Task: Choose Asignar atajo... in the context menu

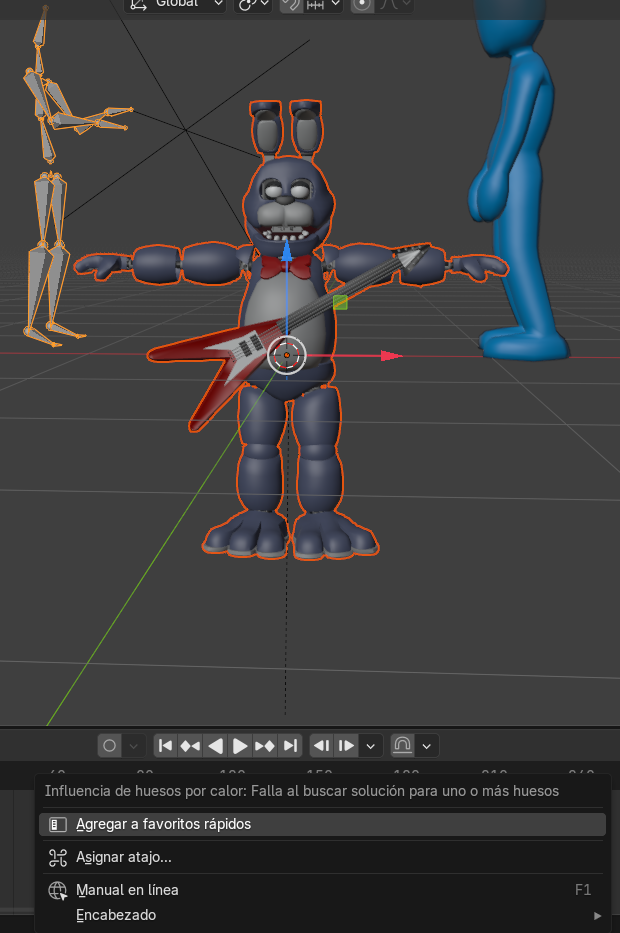Action: [322, 857]
